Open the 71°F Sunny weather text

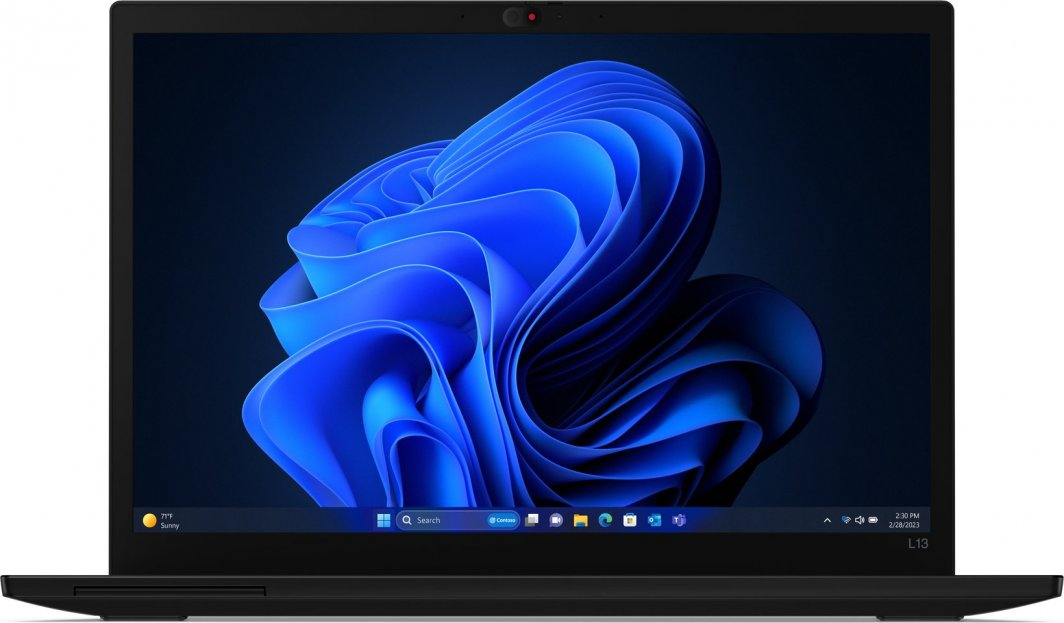point(168,520)
